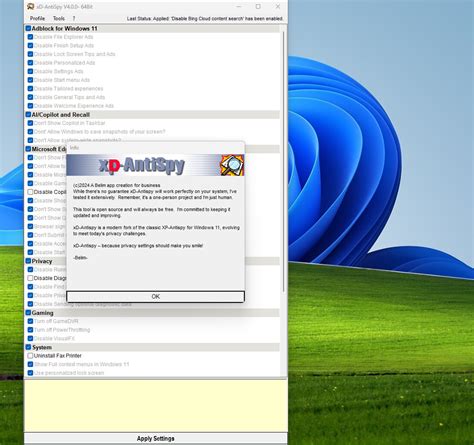
Task: Toggle the AI/Copilot and Recall group checkbox
Action: pos(28,114)
